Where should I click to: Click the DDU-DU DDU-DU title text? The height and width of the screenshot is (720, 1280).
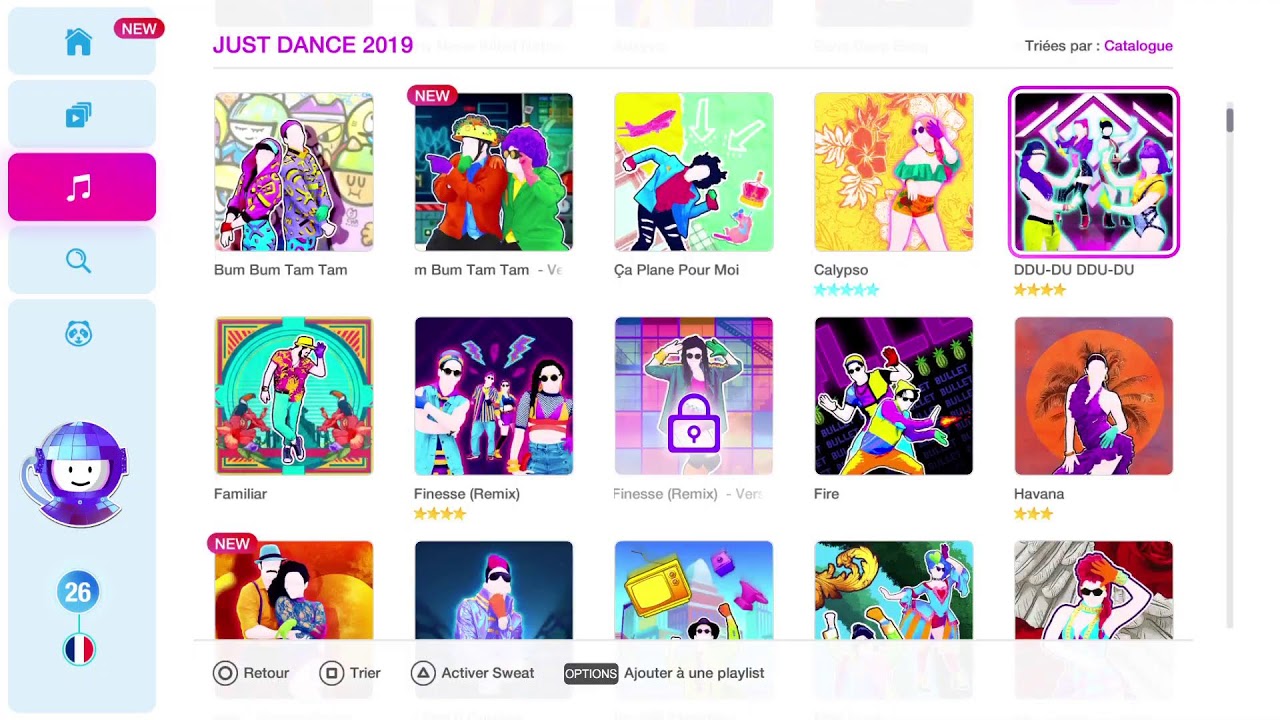(1074, 270)
